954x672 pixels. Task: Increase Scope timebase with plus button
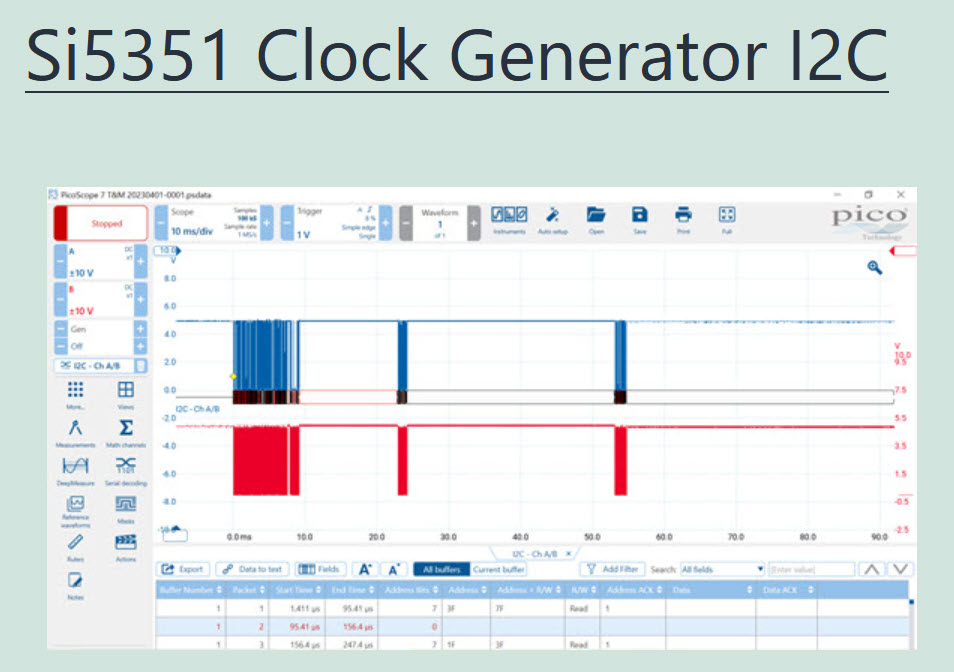click(267, 223)
